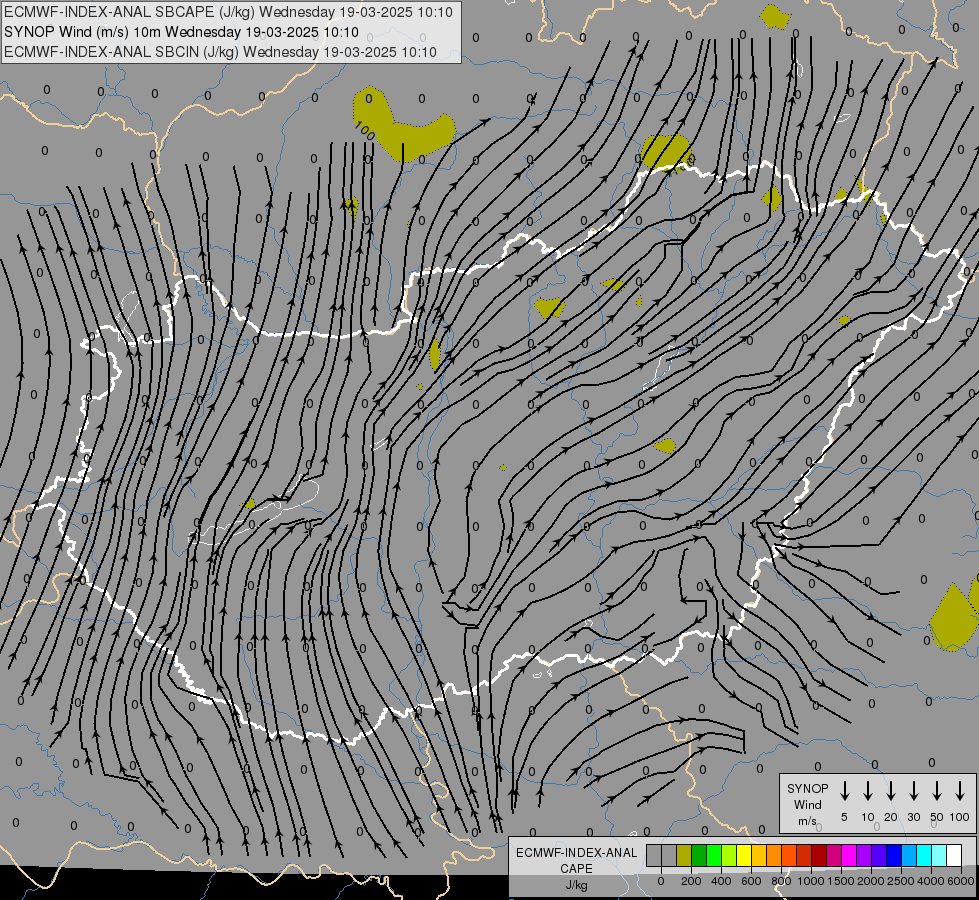Click the 200 value on CAPE scale

coord(691,881)
